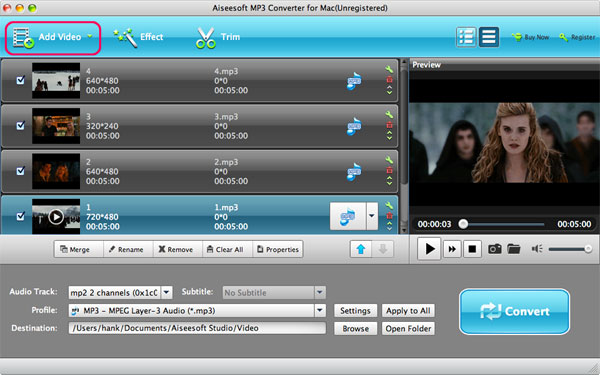Screen dimensions: 600x375
Task: Mute audio with the speaker icon
Action: coord(537,249)
